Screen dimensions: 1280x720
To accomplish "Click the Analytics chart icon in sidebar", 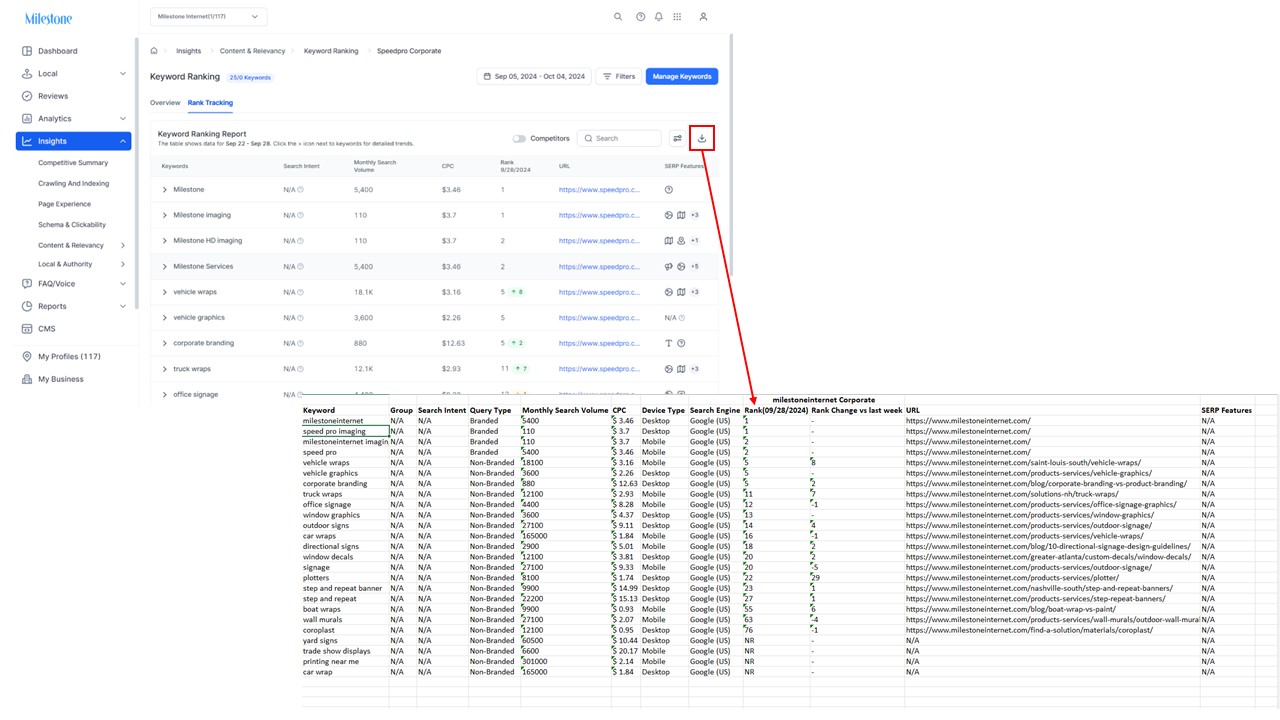I will point(27,119).
